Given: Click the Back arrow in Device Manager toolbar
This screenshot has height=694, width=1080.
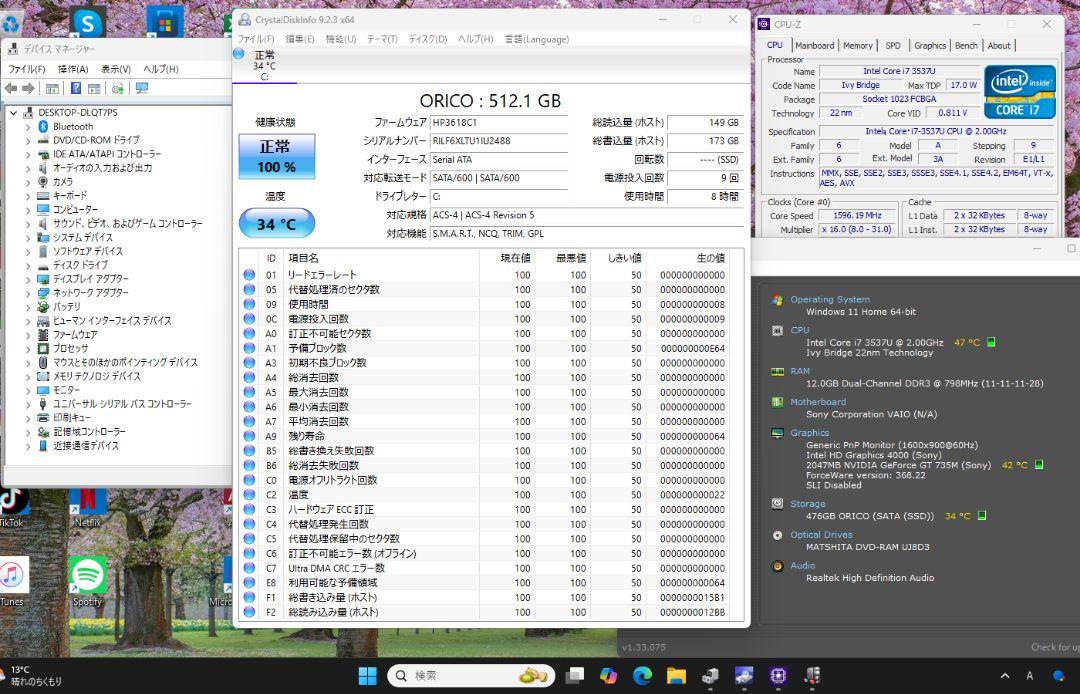Looking at the screenshot, I should click(11, 88).
